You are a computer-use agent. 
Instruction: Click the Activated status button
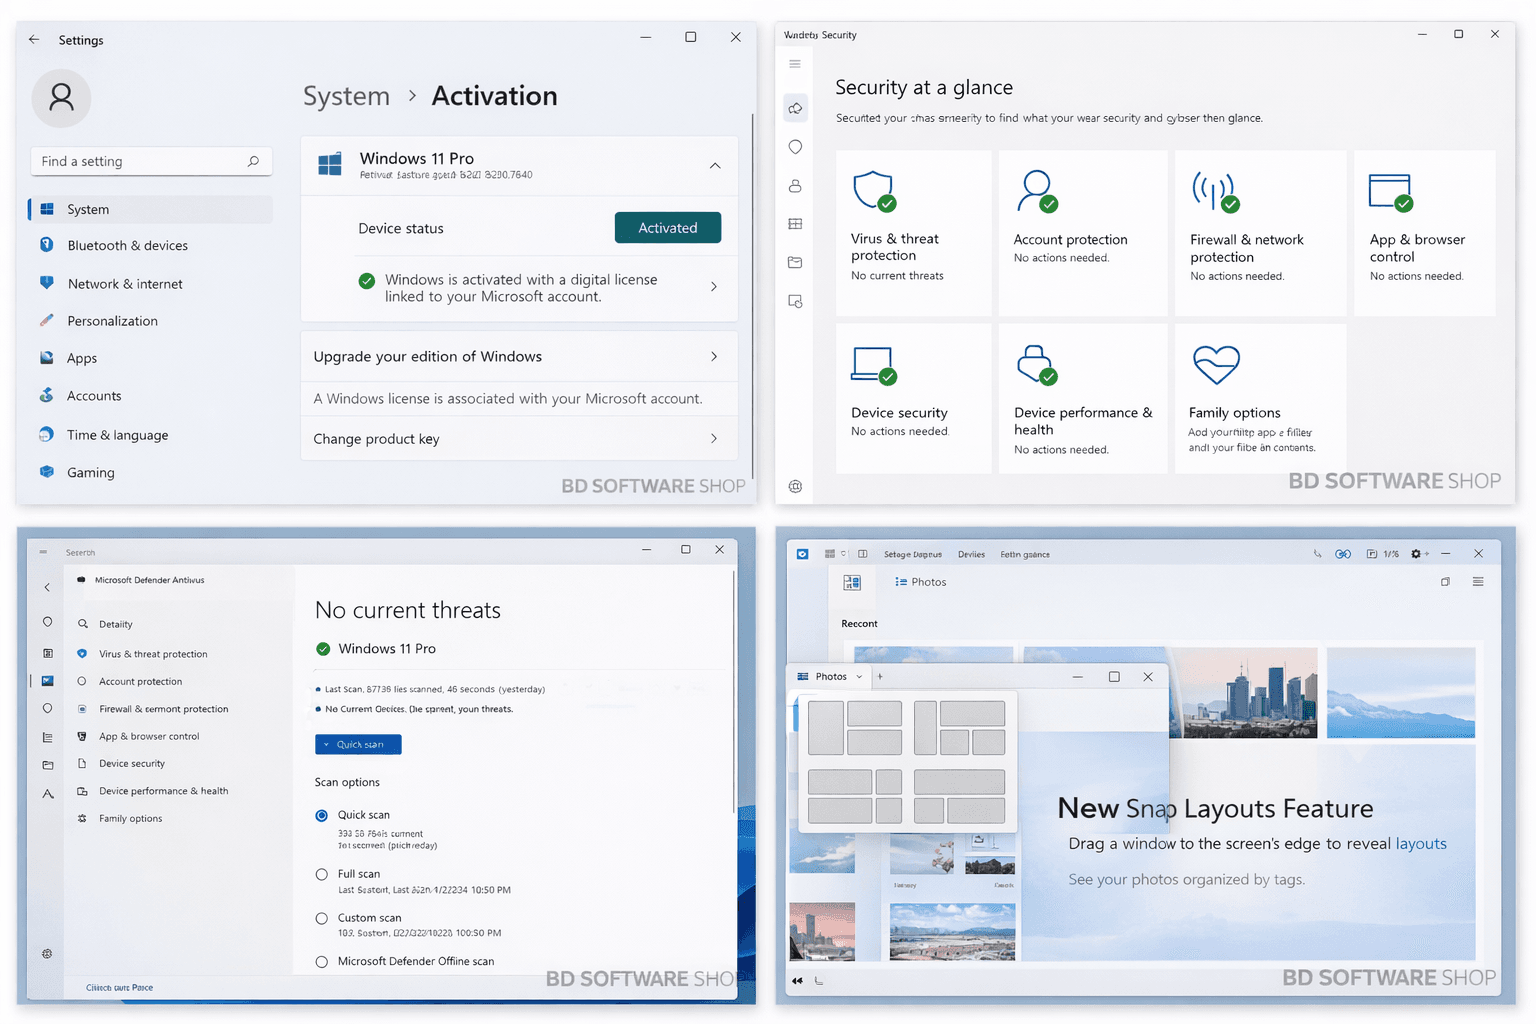pos(668,227)
